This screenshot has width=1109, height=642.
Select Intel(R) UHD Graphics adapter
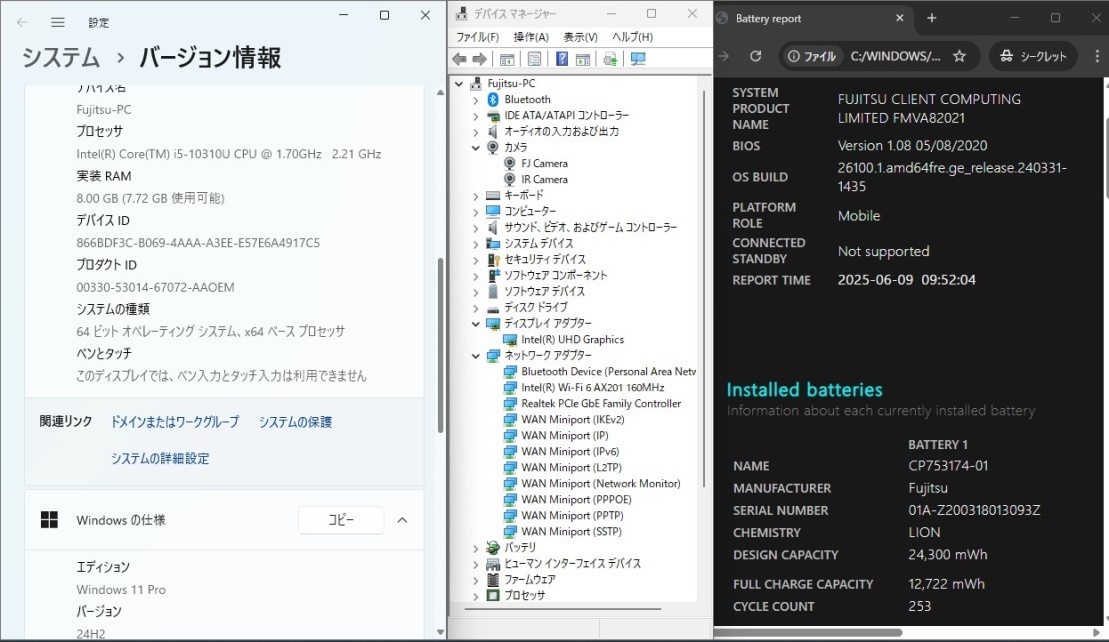(572, 339)
